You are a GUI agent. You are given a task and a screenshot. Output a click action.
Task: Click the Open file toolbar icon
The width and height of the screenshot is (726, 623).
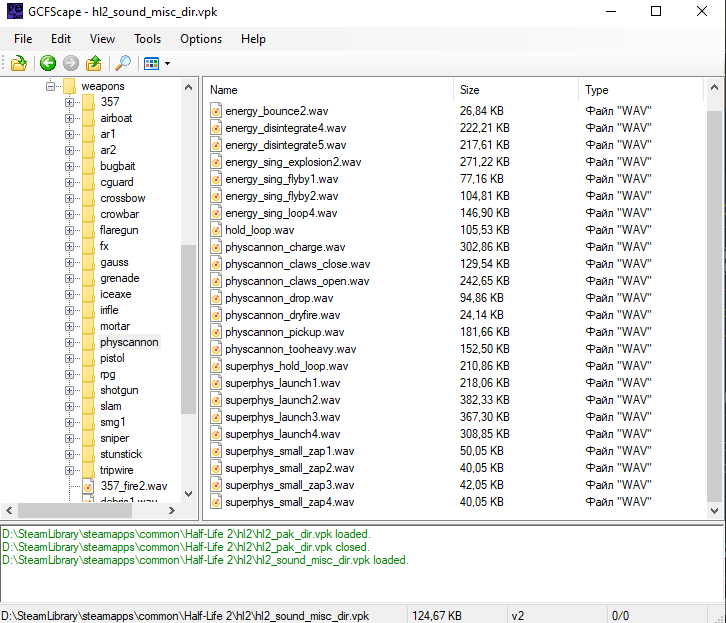(18, 63)
